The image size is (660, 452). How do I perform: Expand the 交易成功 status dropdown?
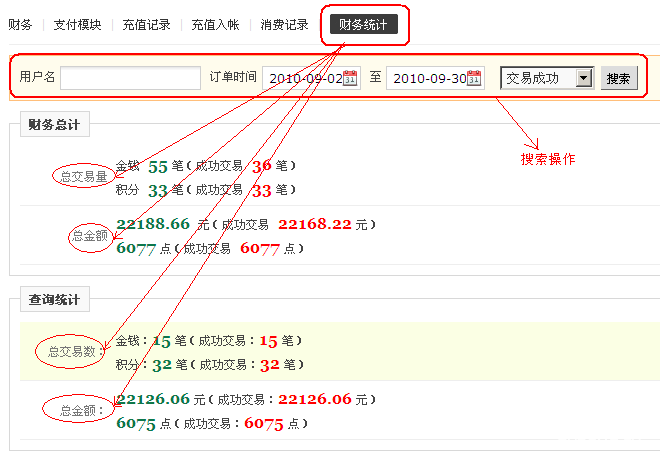[585, 78]
